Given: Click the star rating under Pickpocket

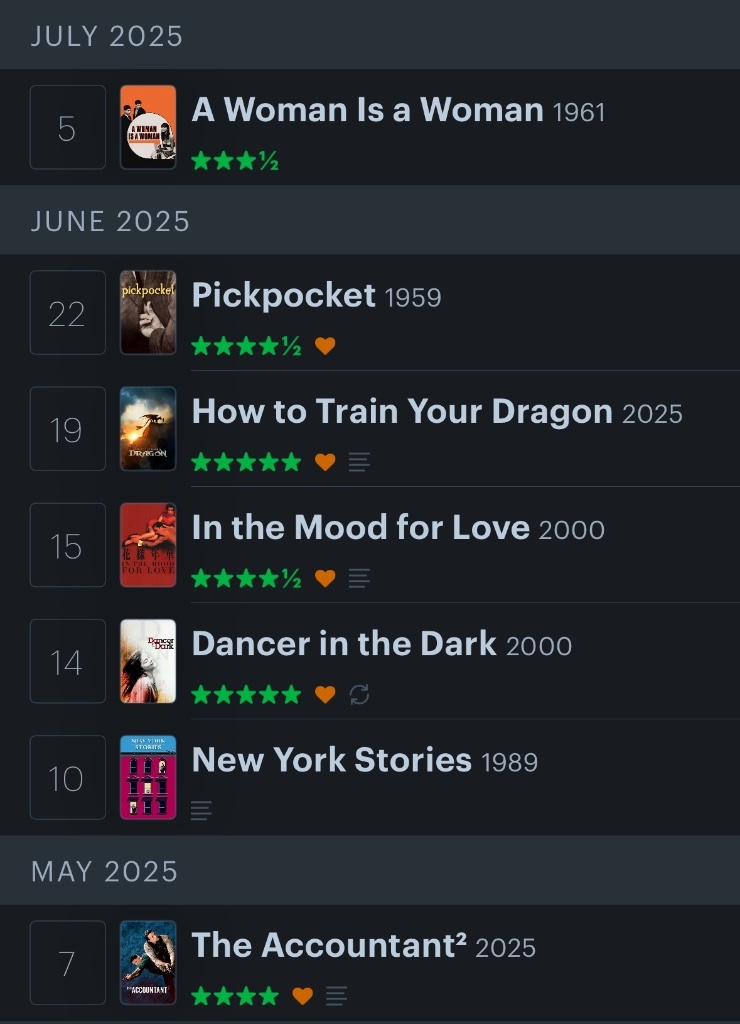Looking at the screenshot, I should tap(246, 346).
